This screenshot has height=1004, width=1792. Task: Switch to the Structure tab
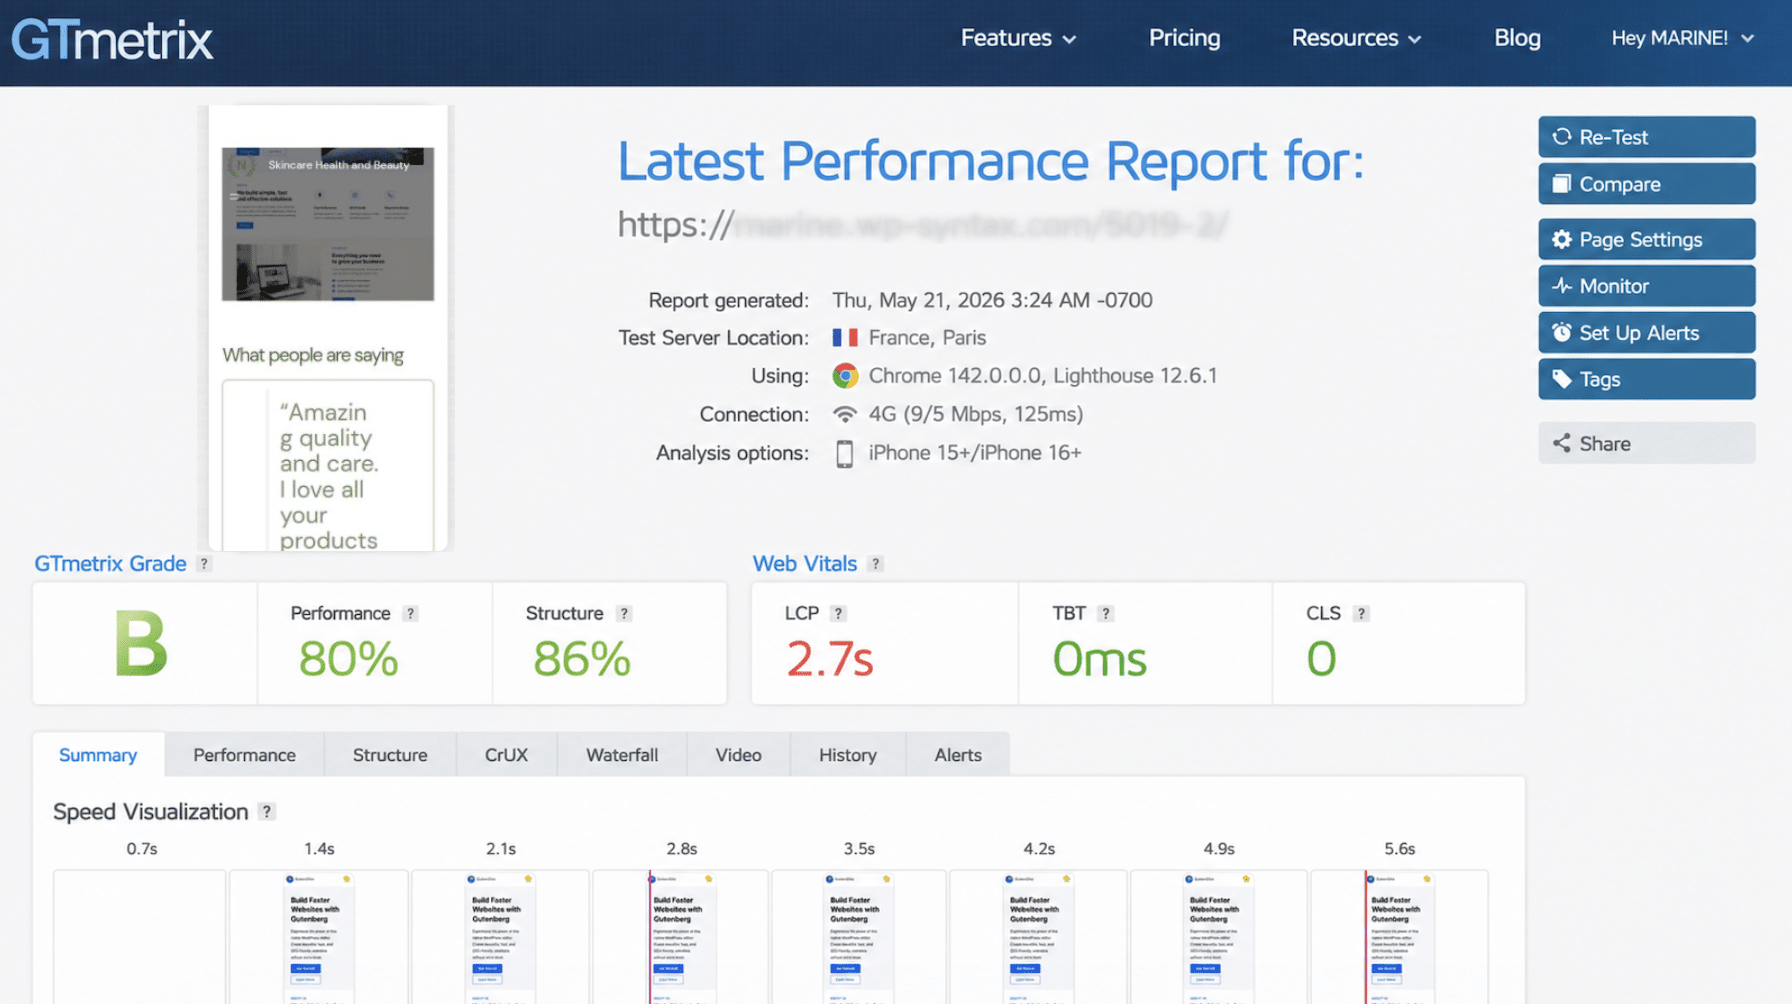click(x=390, y=755)
